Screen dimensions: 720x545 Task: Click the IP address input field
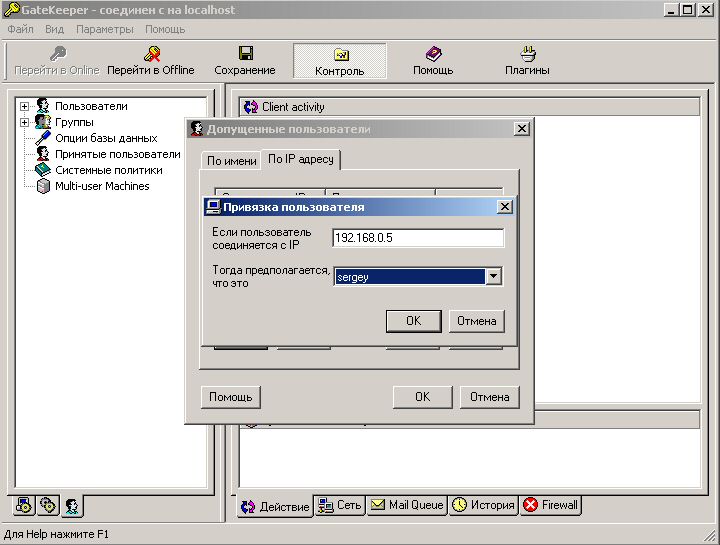click(418, 238)
